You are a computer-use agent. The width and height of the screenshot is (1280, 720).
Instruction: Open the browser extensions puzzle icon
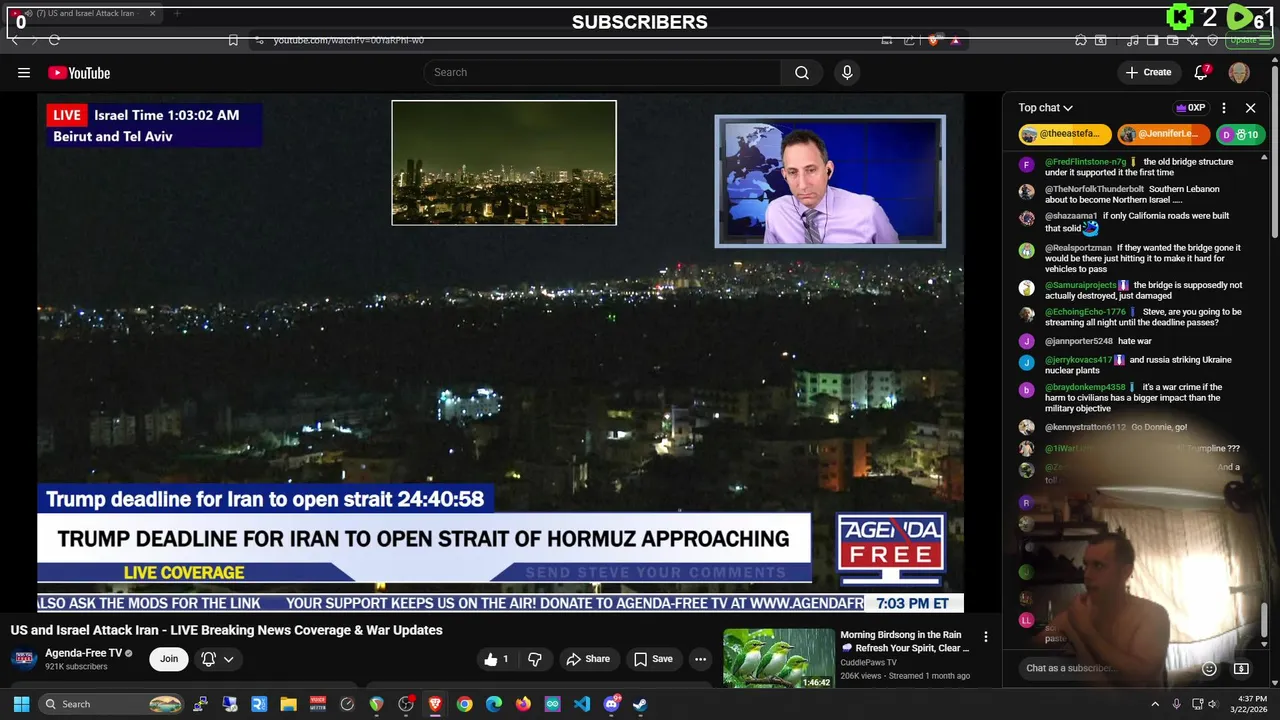pos(1081,40)
